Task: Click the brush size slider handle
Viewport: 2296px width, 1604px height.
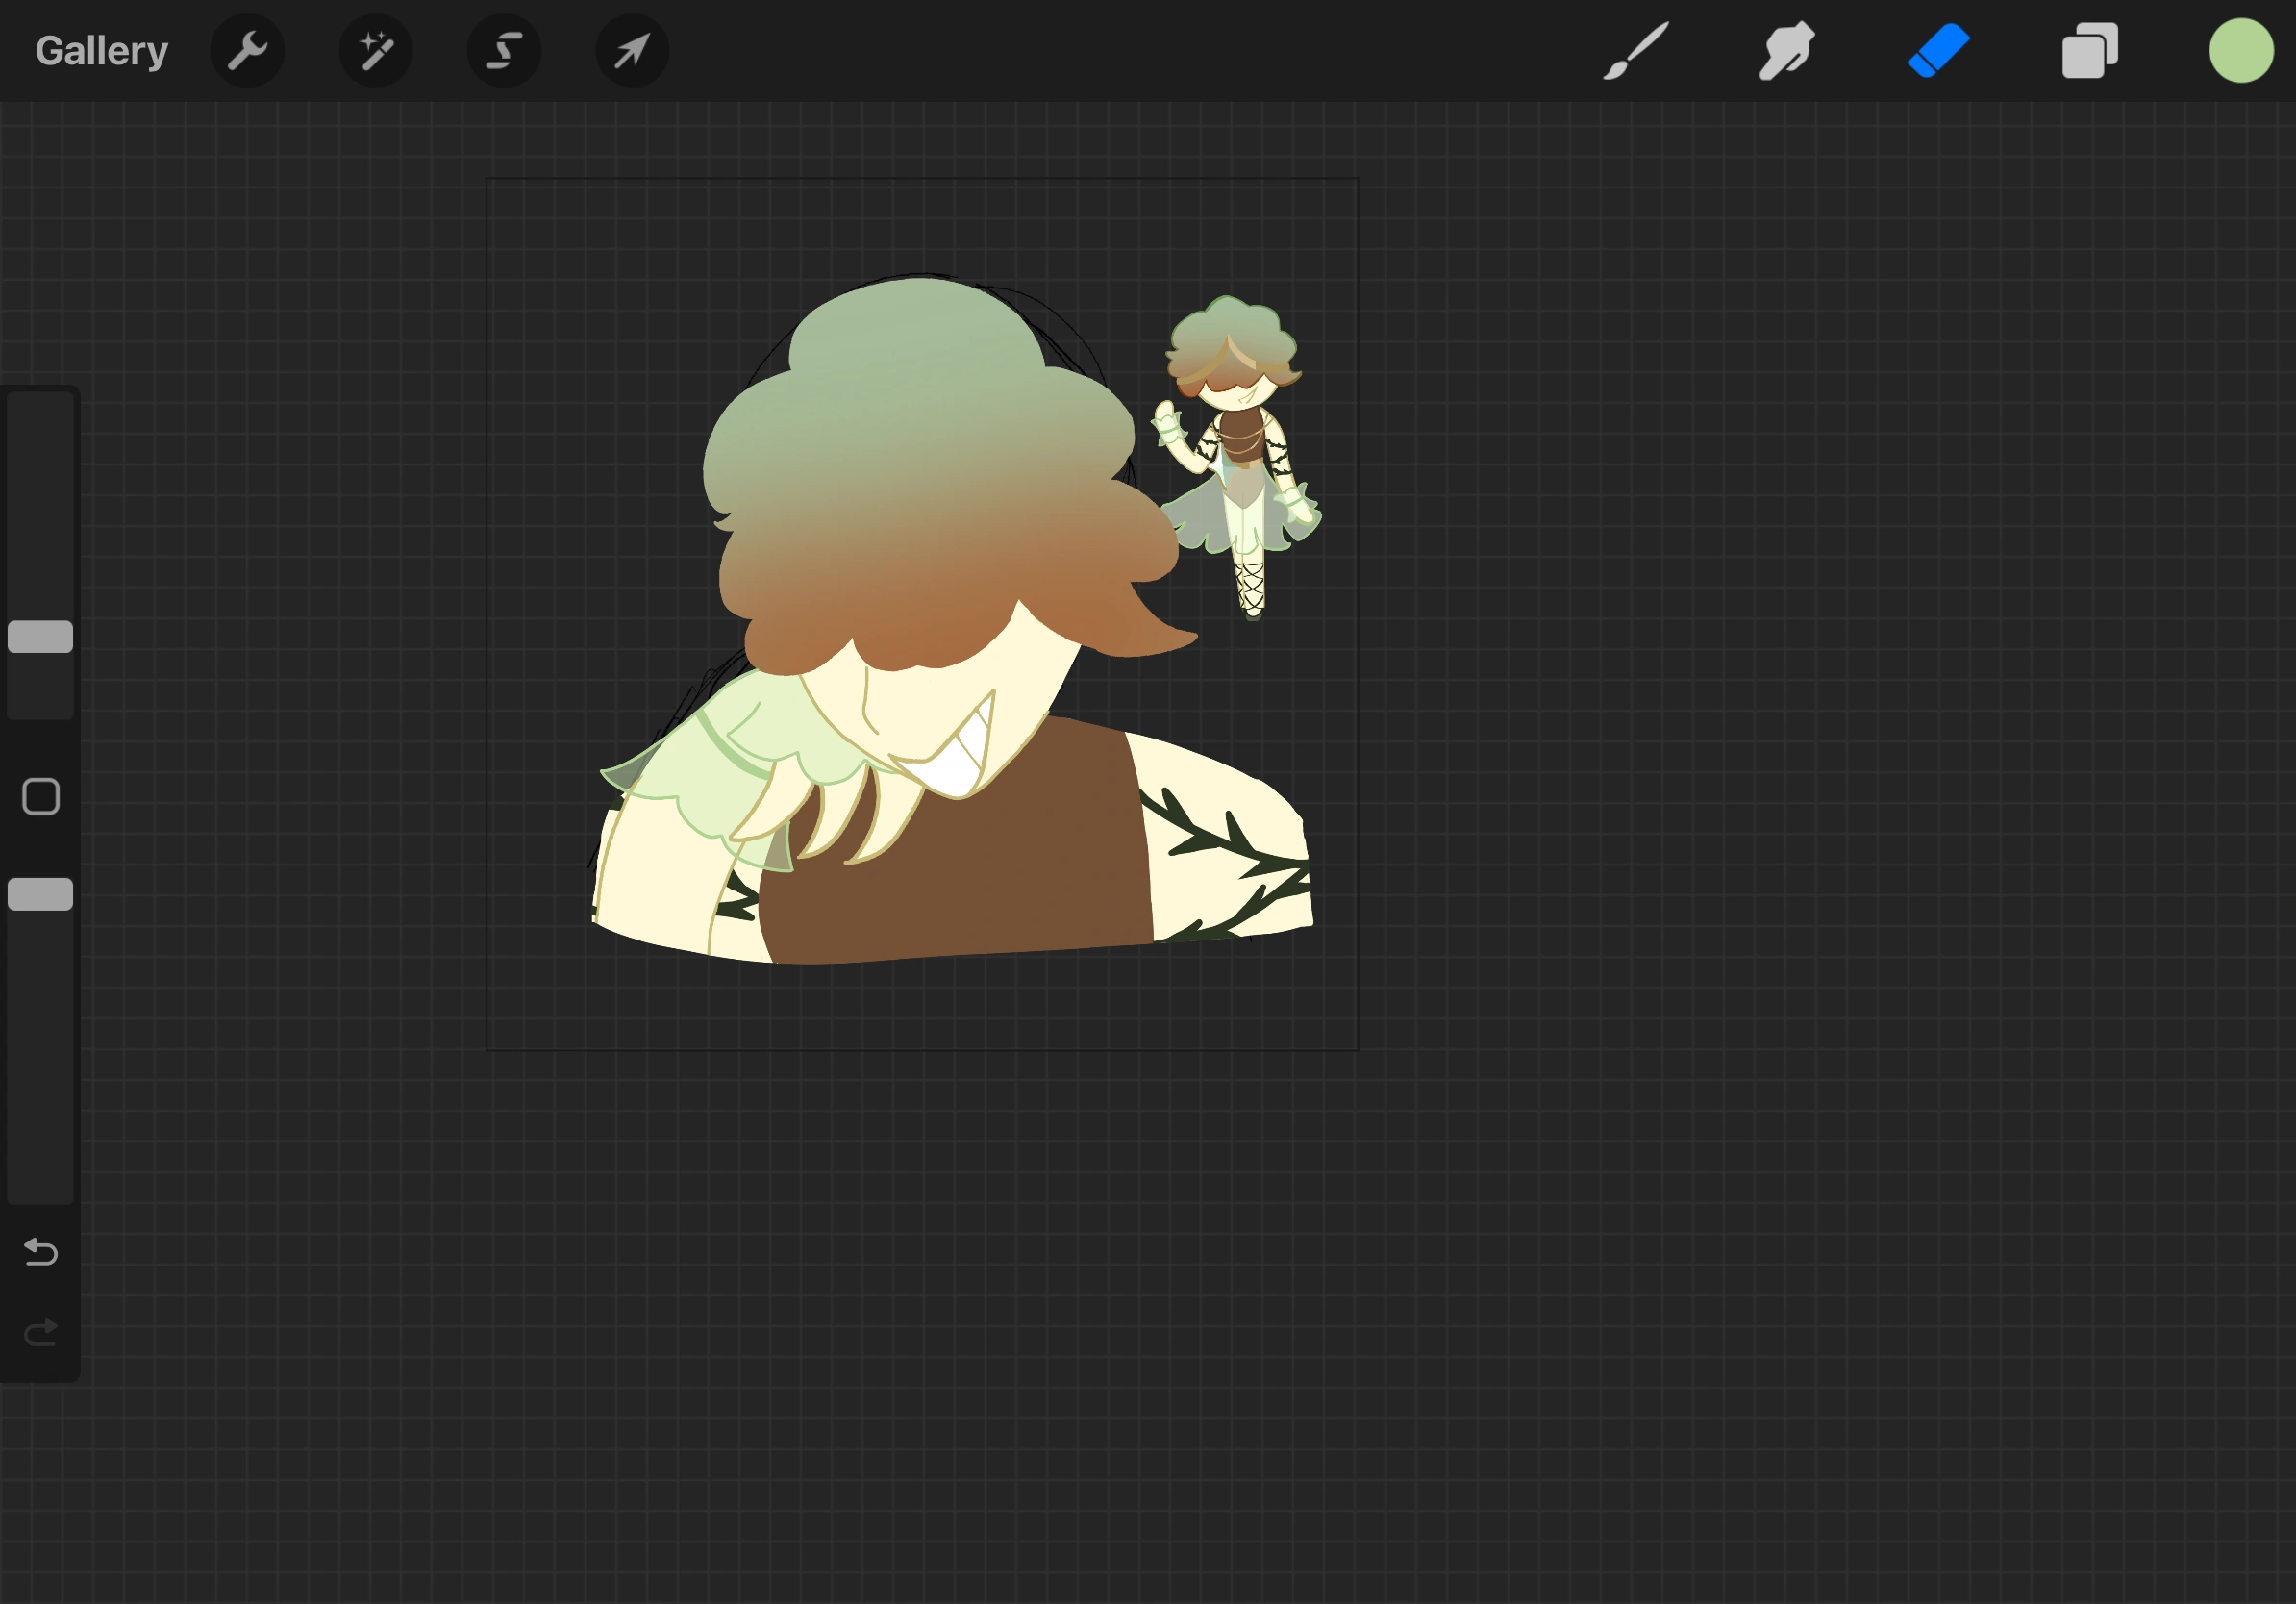Action: [41, 637]
